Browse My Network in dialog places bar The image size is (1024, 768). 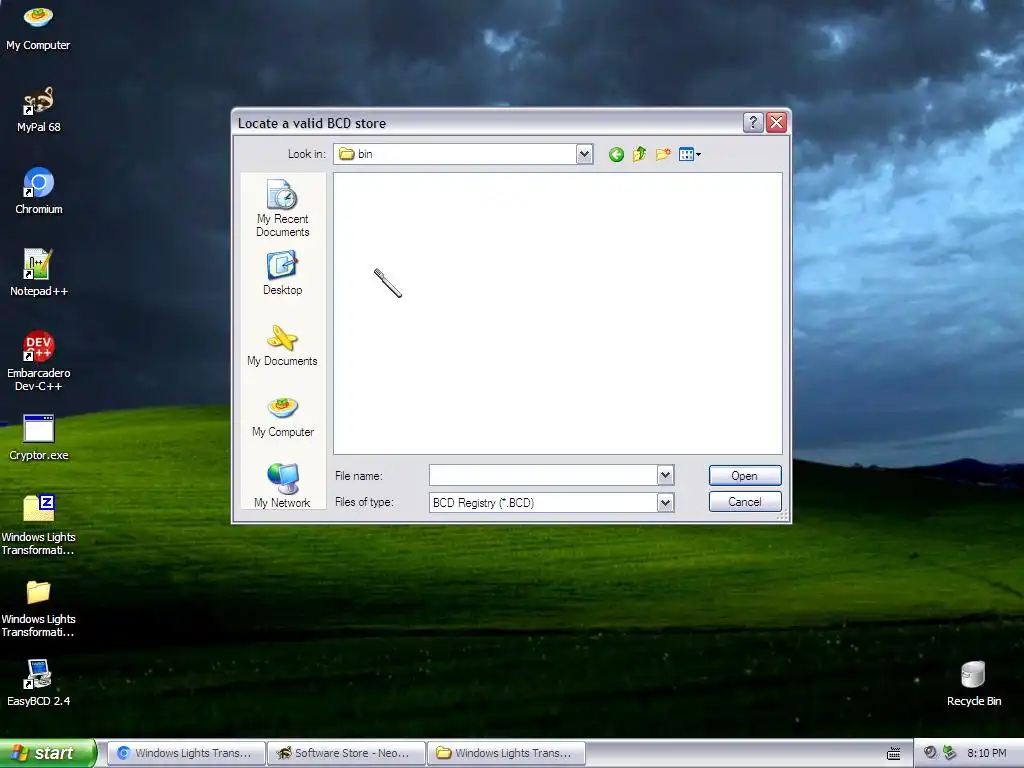point(282,486)
